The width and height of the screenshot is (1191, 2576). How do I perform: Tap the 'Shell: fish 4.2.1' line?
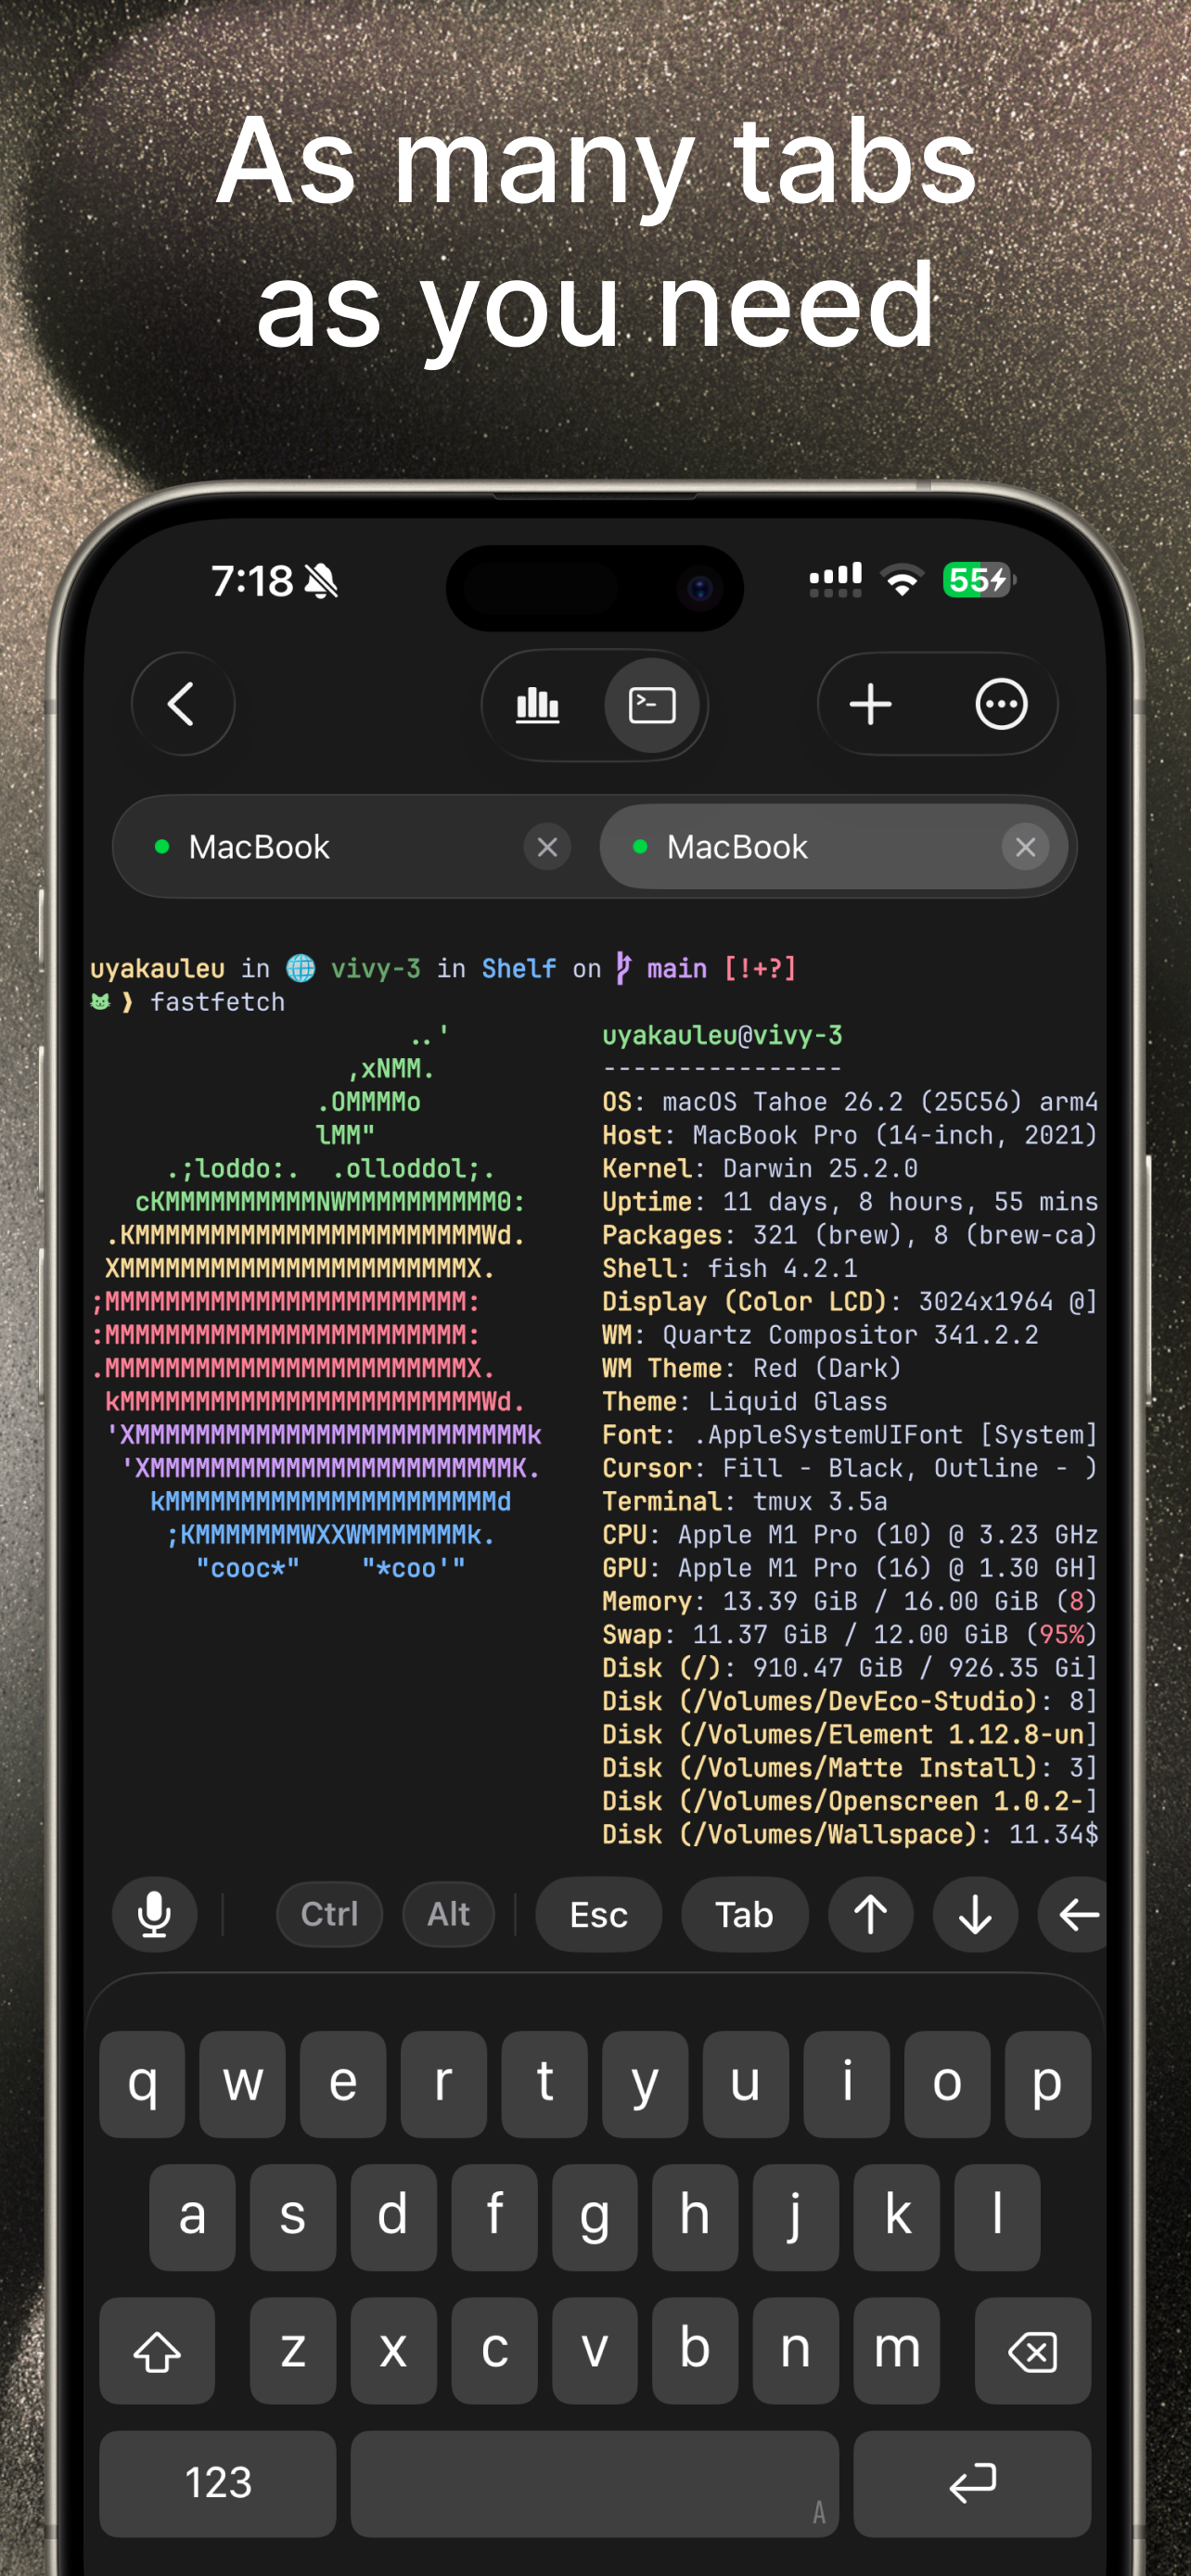(730, 1269)
